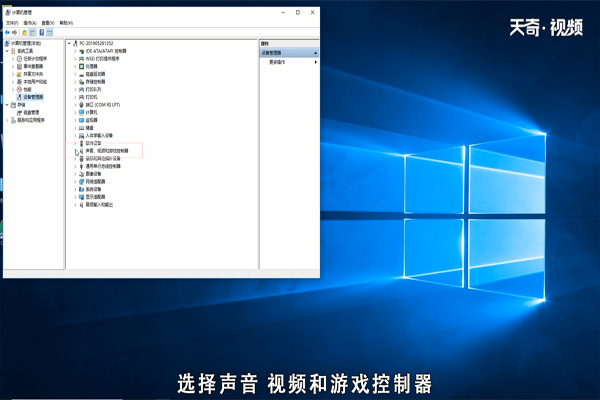600x400 pixels.
Task: Expand the 鼠标和其他指针设备 node
Action: pyautogui.click(x=75, y=158)
